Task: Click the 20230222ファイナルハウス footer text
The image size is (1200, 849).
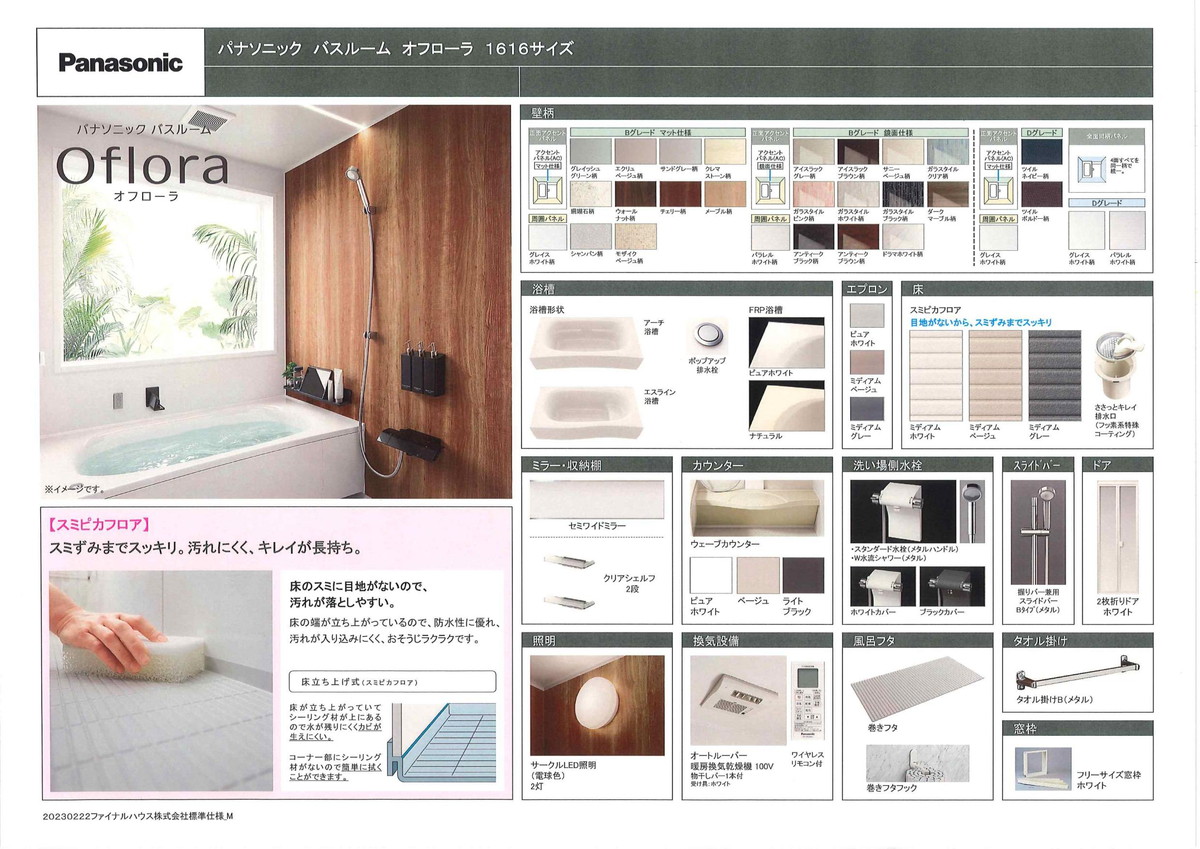Action: tap(138, 816)
